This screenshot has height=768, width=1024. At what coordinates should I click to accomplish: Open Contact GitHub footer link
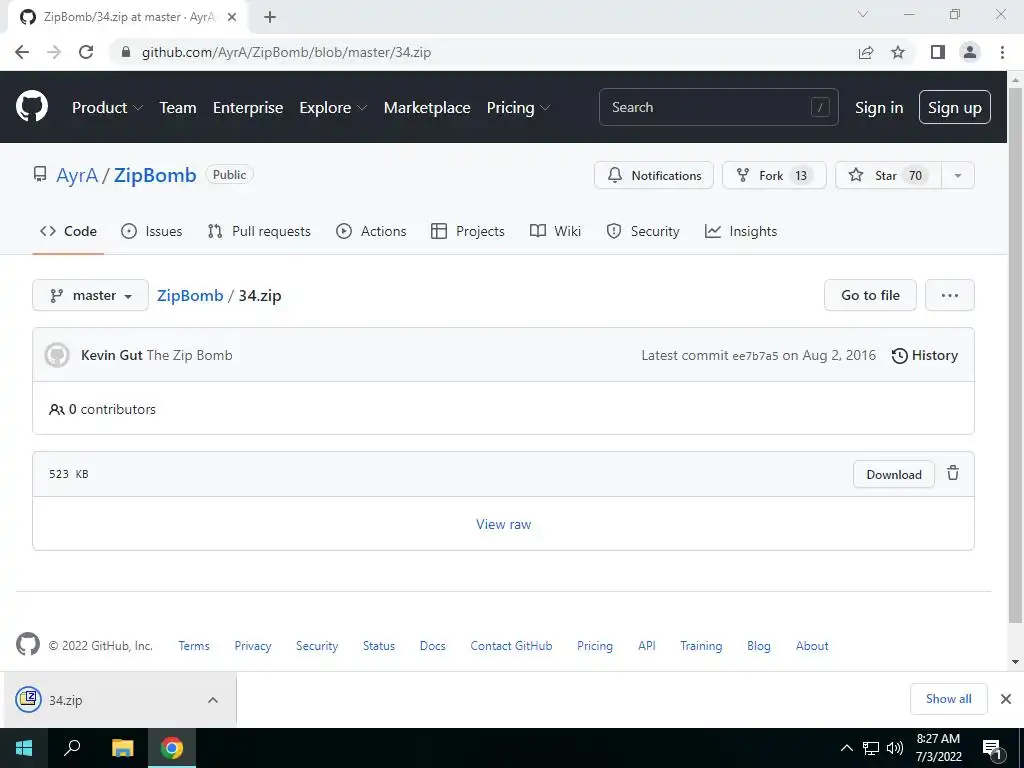(x=511, y=646)
